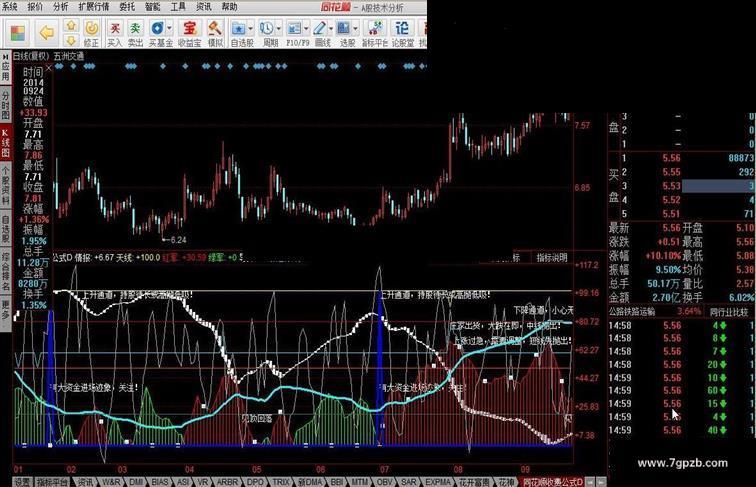Open the 资讯 menu

coord(203,7)
